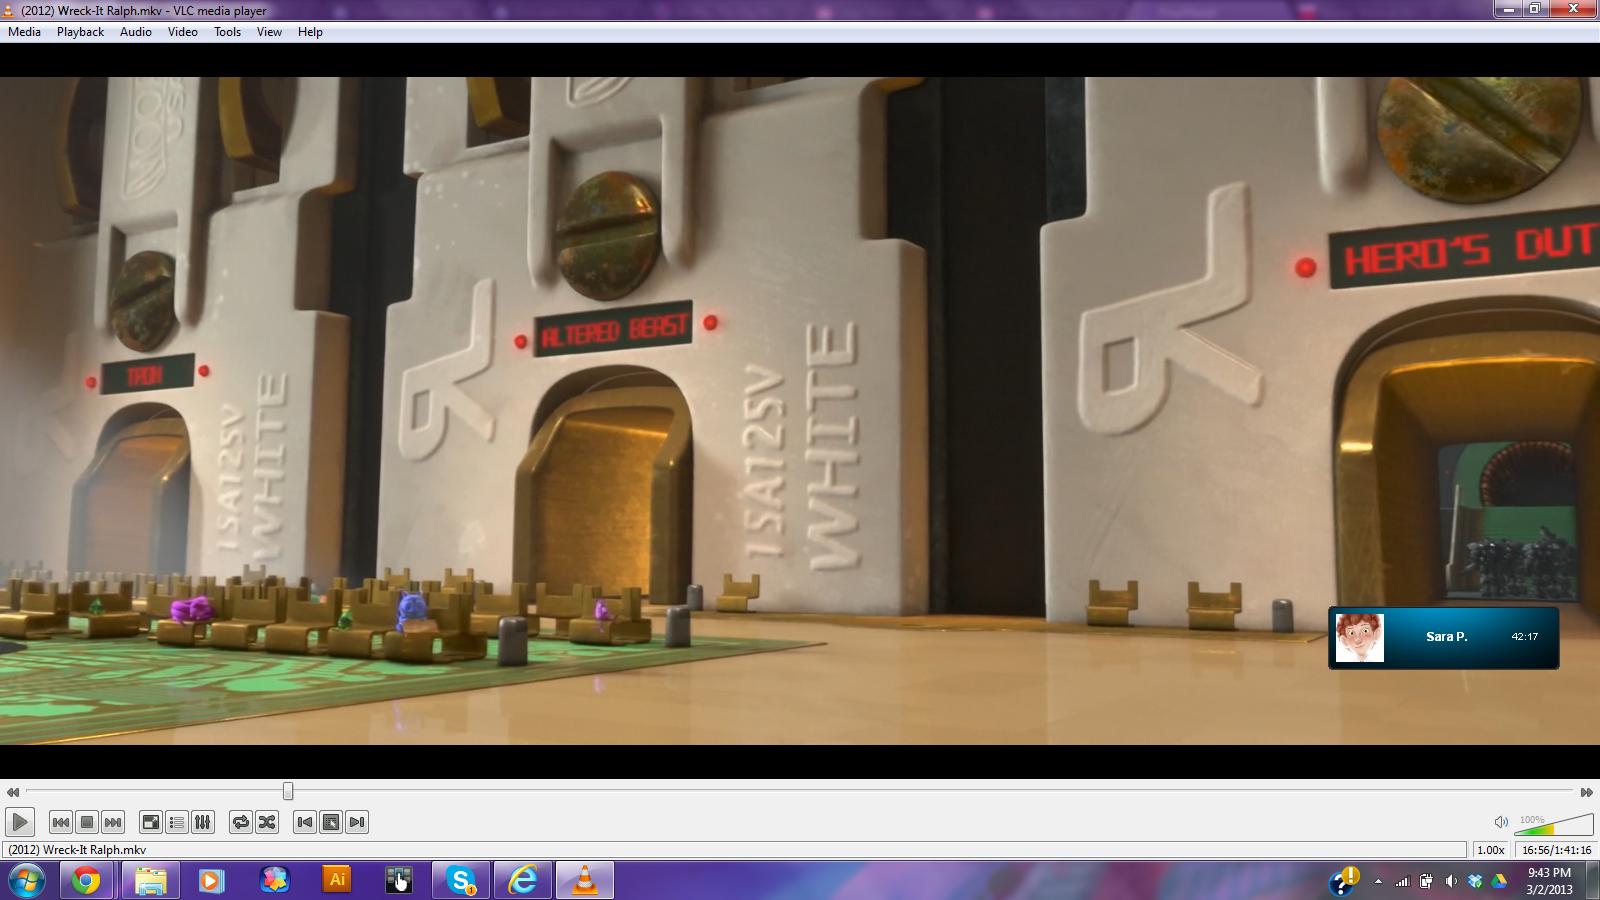This screenshot has width=1600, height=900.
Task: Toggle shuffle random playback
Action: click(267, 822)
